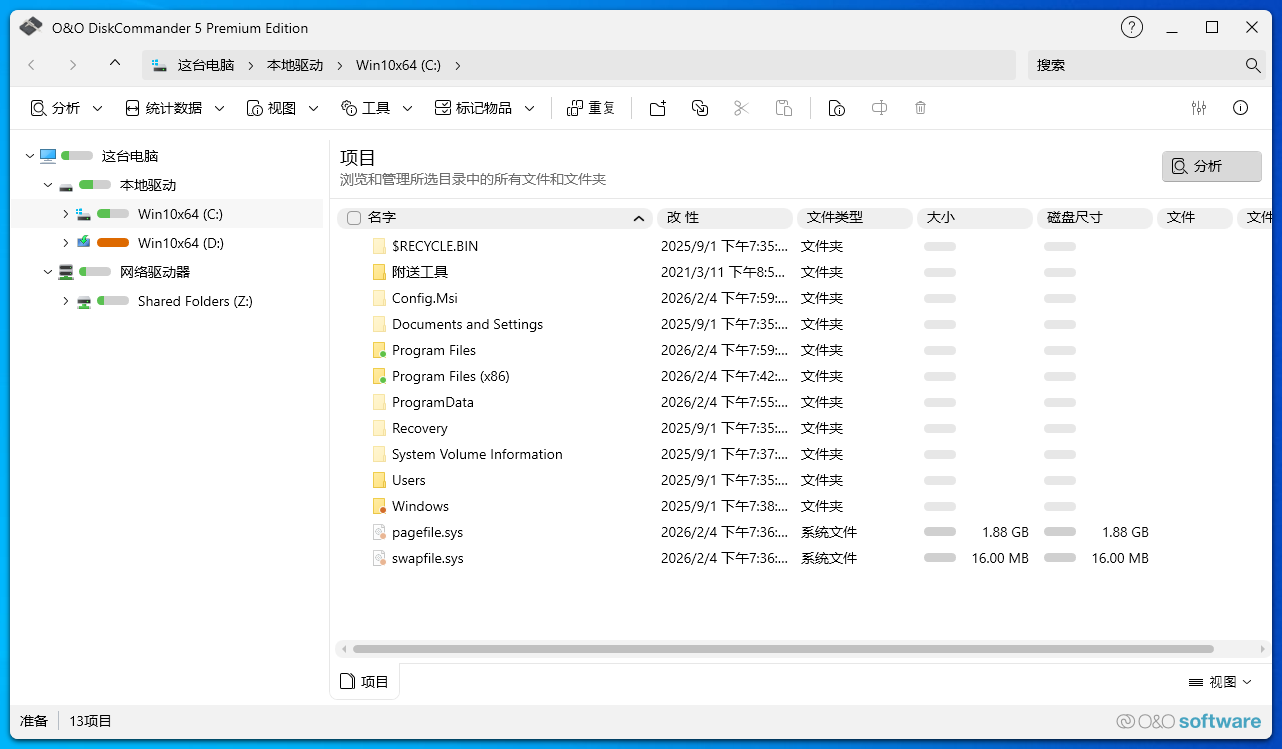Select the 项目 tab at the bottom
Image resolution: width=1282 pixels, height=749 pixels.
(x=365, y=682)
